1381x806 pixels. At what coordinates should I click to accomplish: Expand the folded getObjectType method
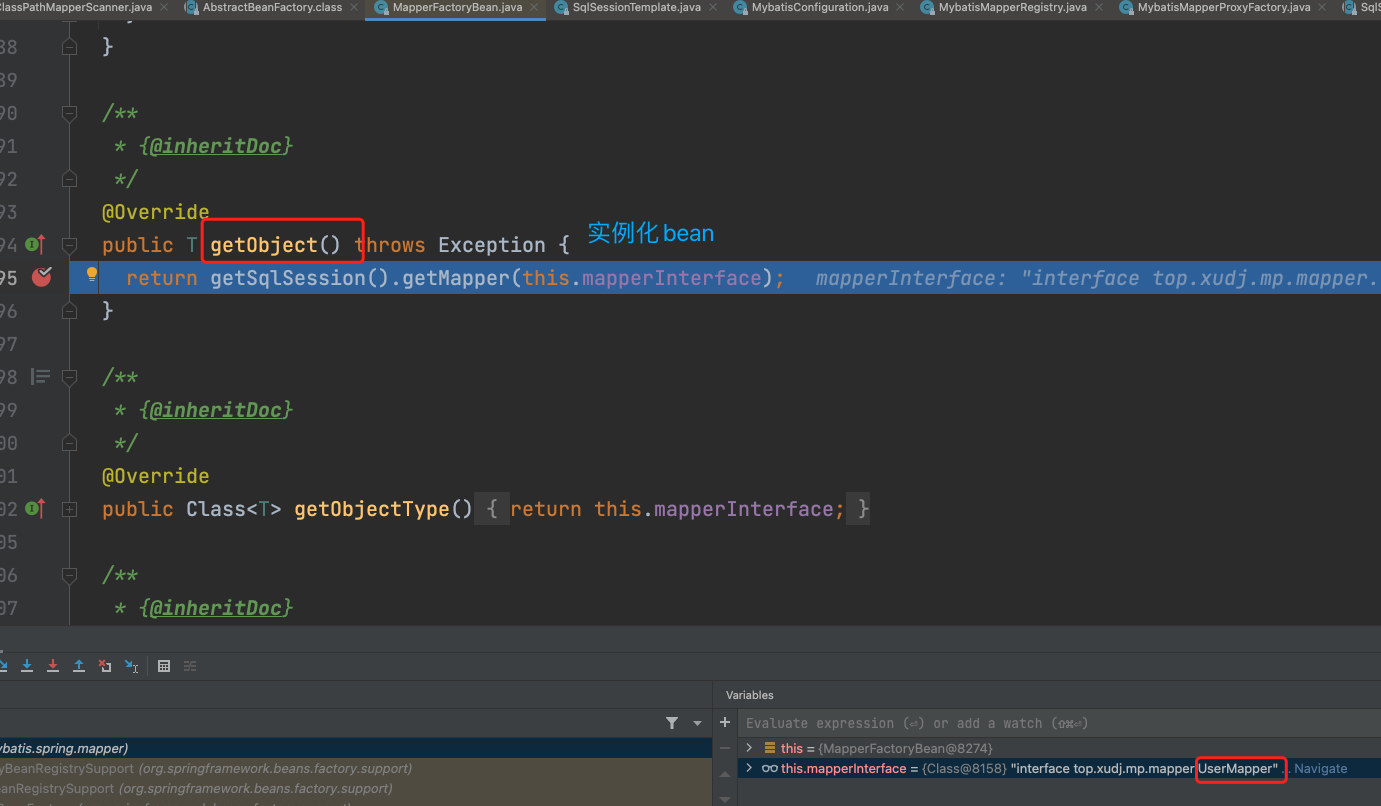tap(69, 509)
